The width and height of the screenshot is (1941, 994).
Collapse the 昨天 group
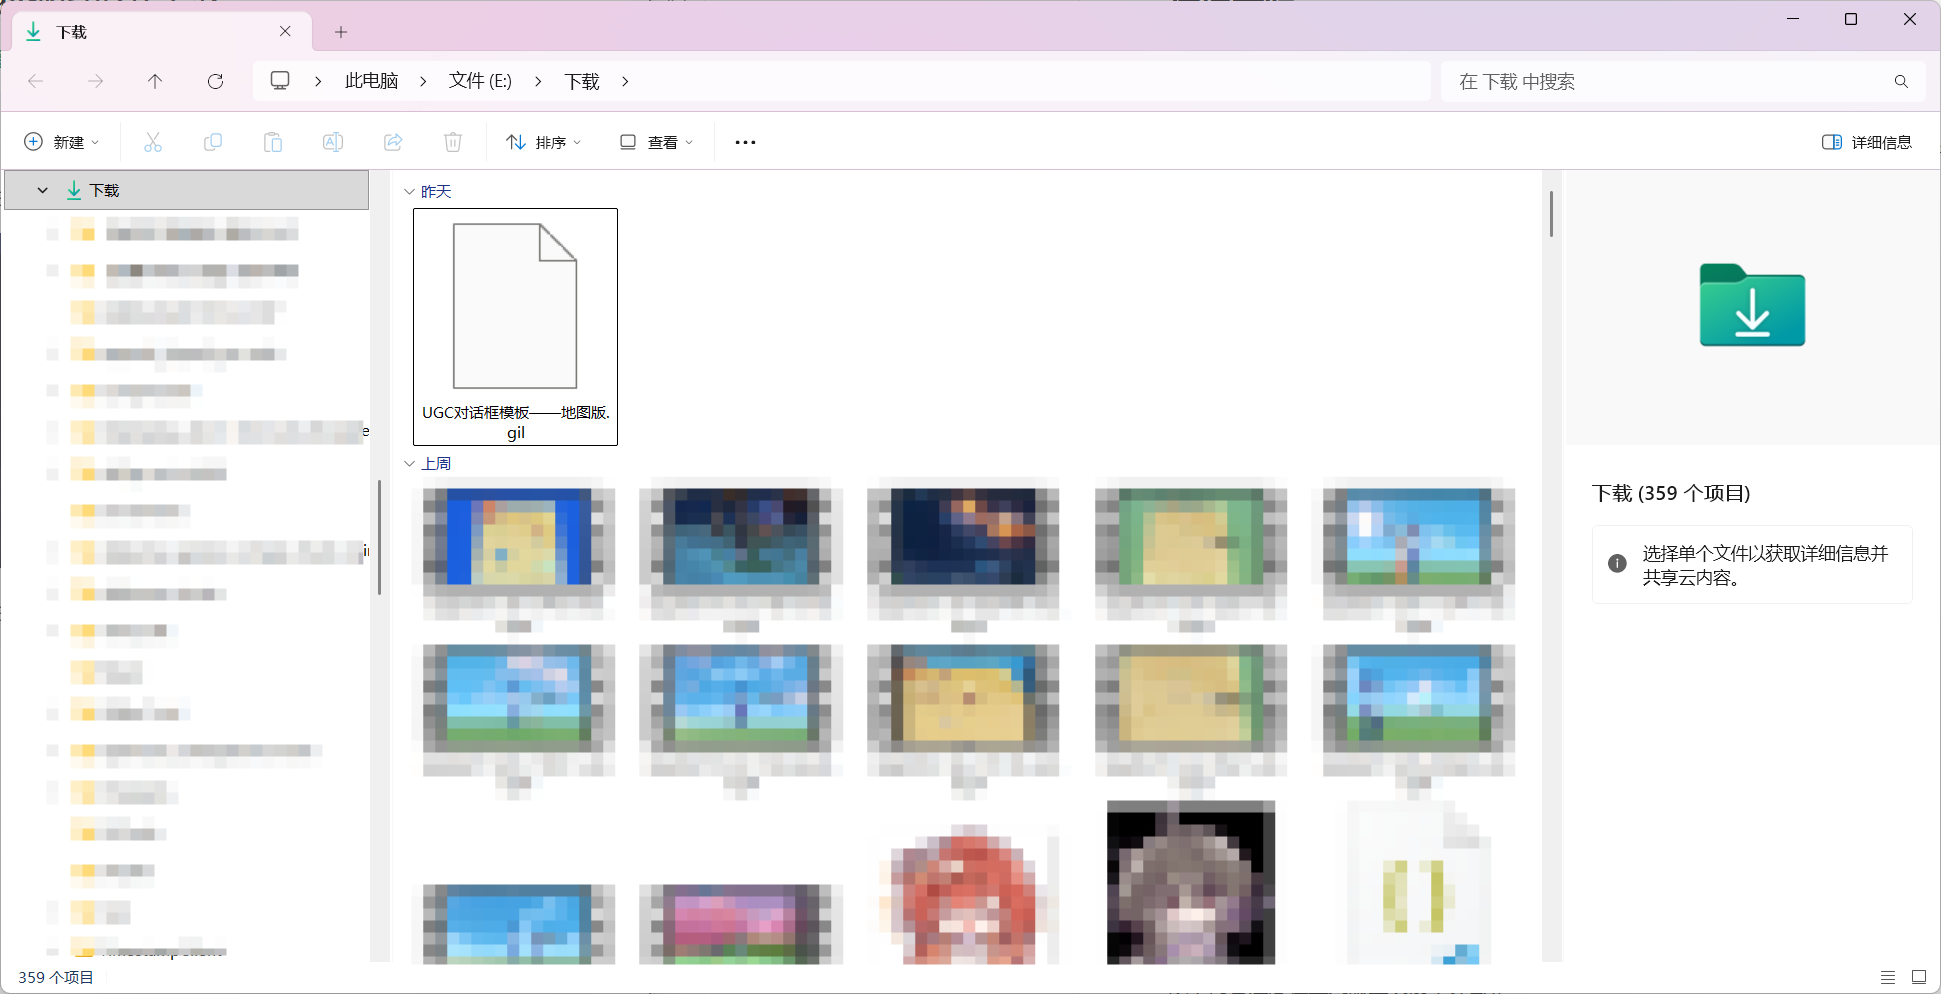pyautogui.click(x=409, y=191)
